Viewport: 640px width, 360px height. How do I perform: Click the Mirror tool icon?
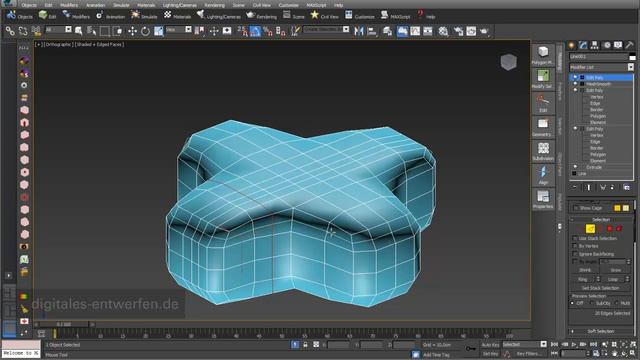(359, 31)
